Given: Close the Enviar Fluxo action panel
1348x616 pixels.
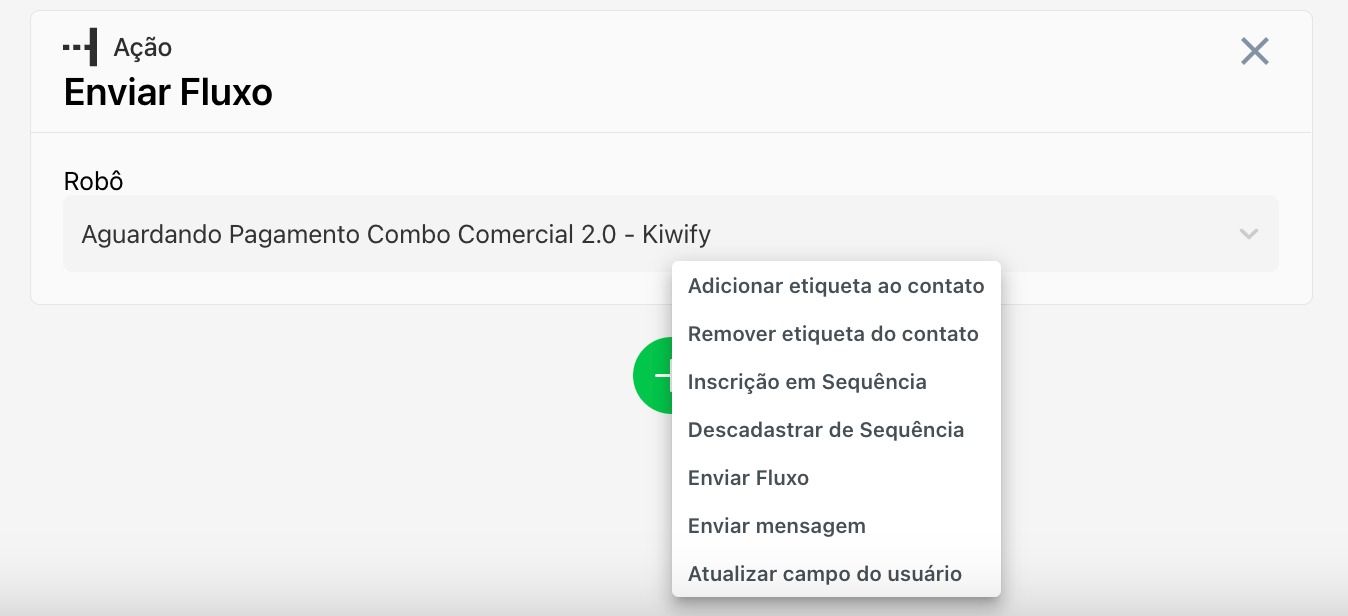Looking at the screenshot, I should point(1254,51).
